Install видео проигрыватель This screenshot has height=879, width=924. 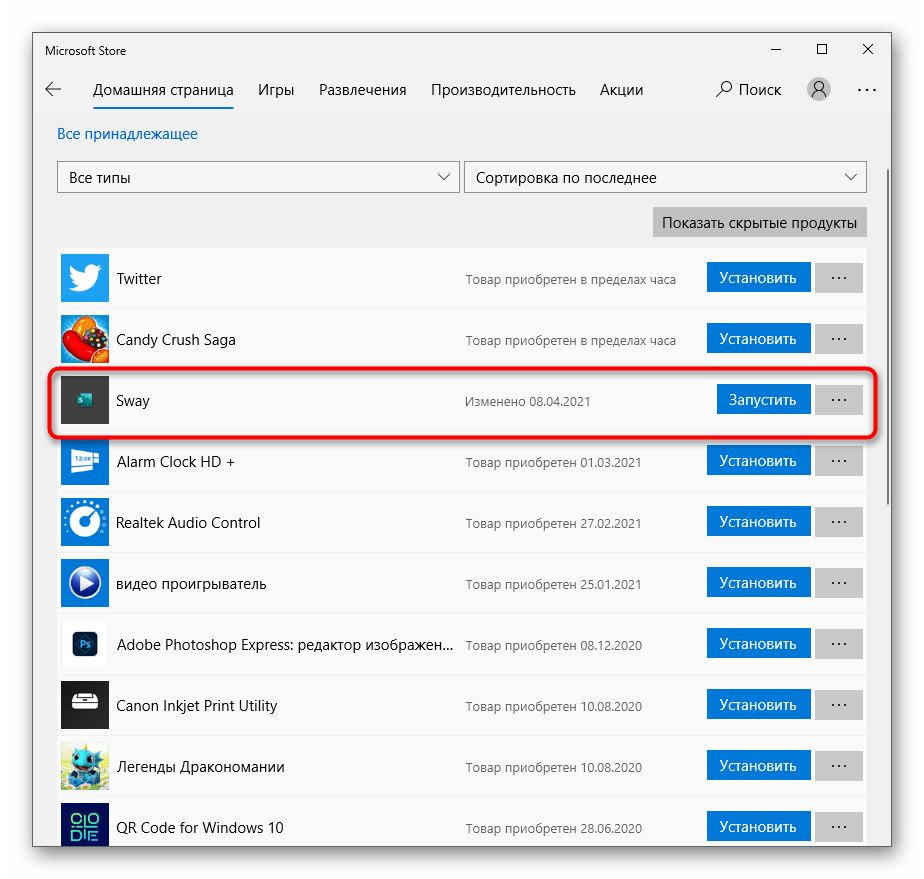tap(758, 583)
